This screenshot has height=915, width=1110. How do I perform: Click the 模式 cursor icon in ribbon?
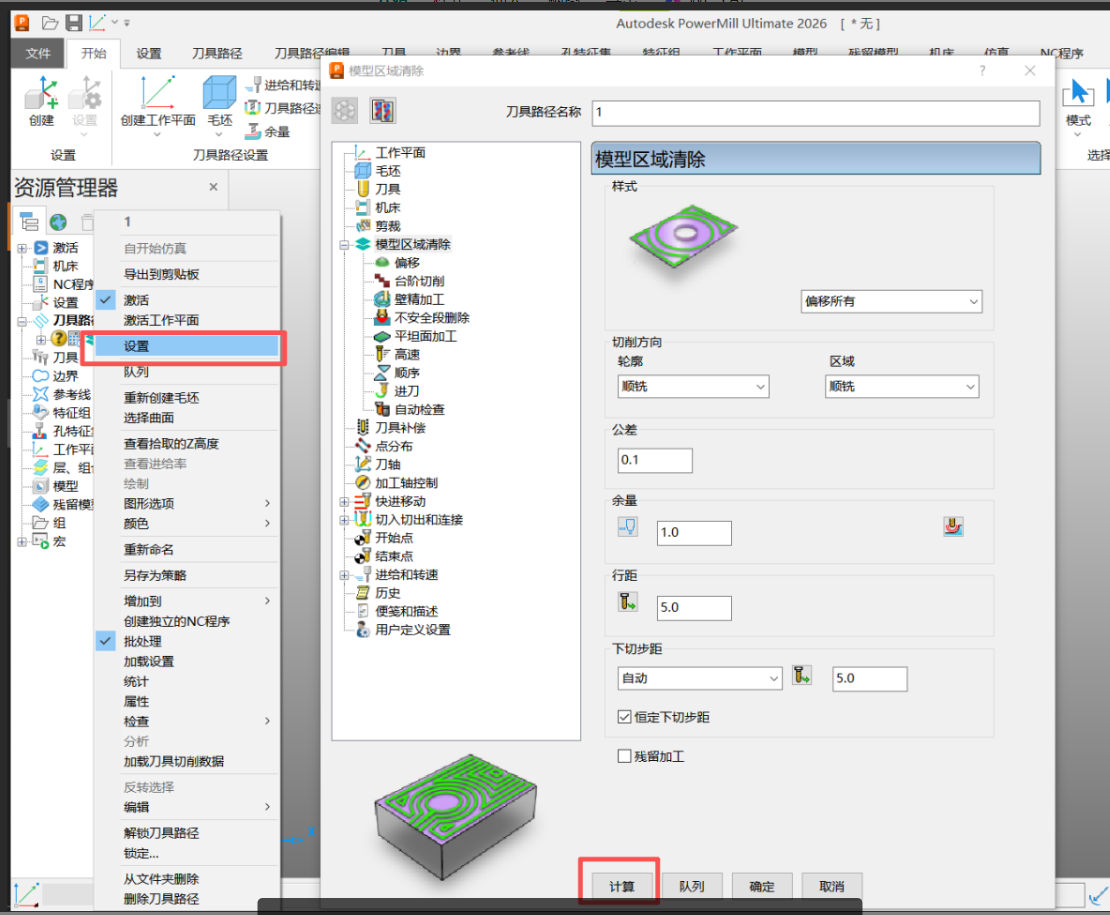[1078, 92]
